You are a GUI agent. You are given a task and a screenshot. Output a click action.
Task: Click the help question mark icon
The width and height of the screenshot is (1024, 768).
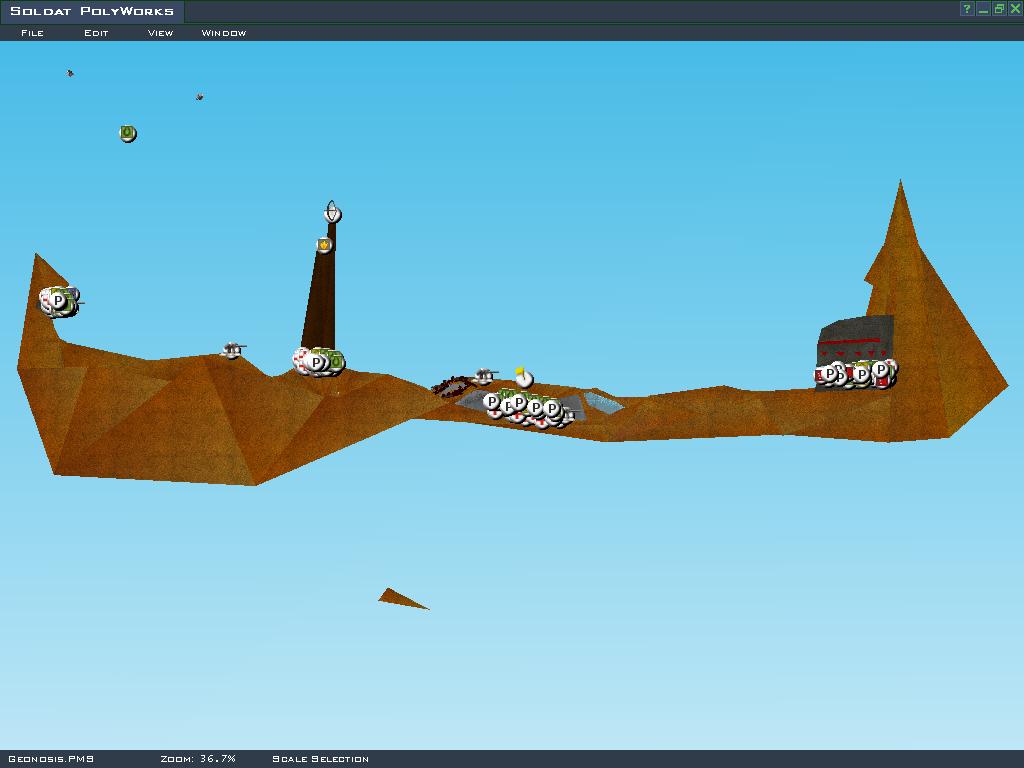[967, 9]
